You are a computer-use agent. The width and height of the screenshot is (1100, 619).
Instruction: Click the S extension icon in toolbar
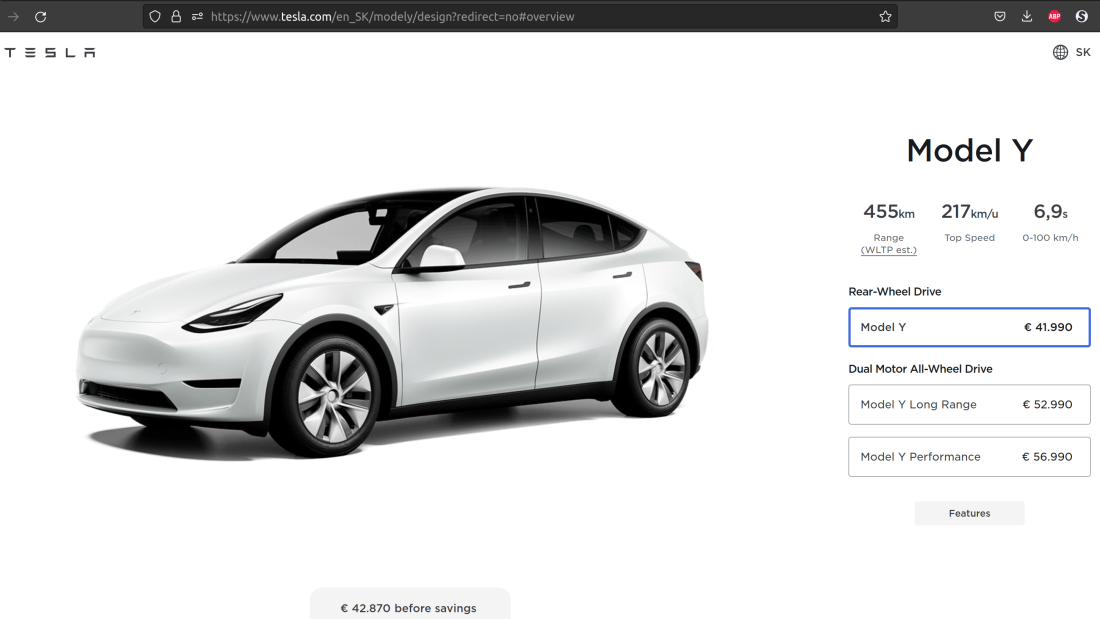[x=1082, y=16]
